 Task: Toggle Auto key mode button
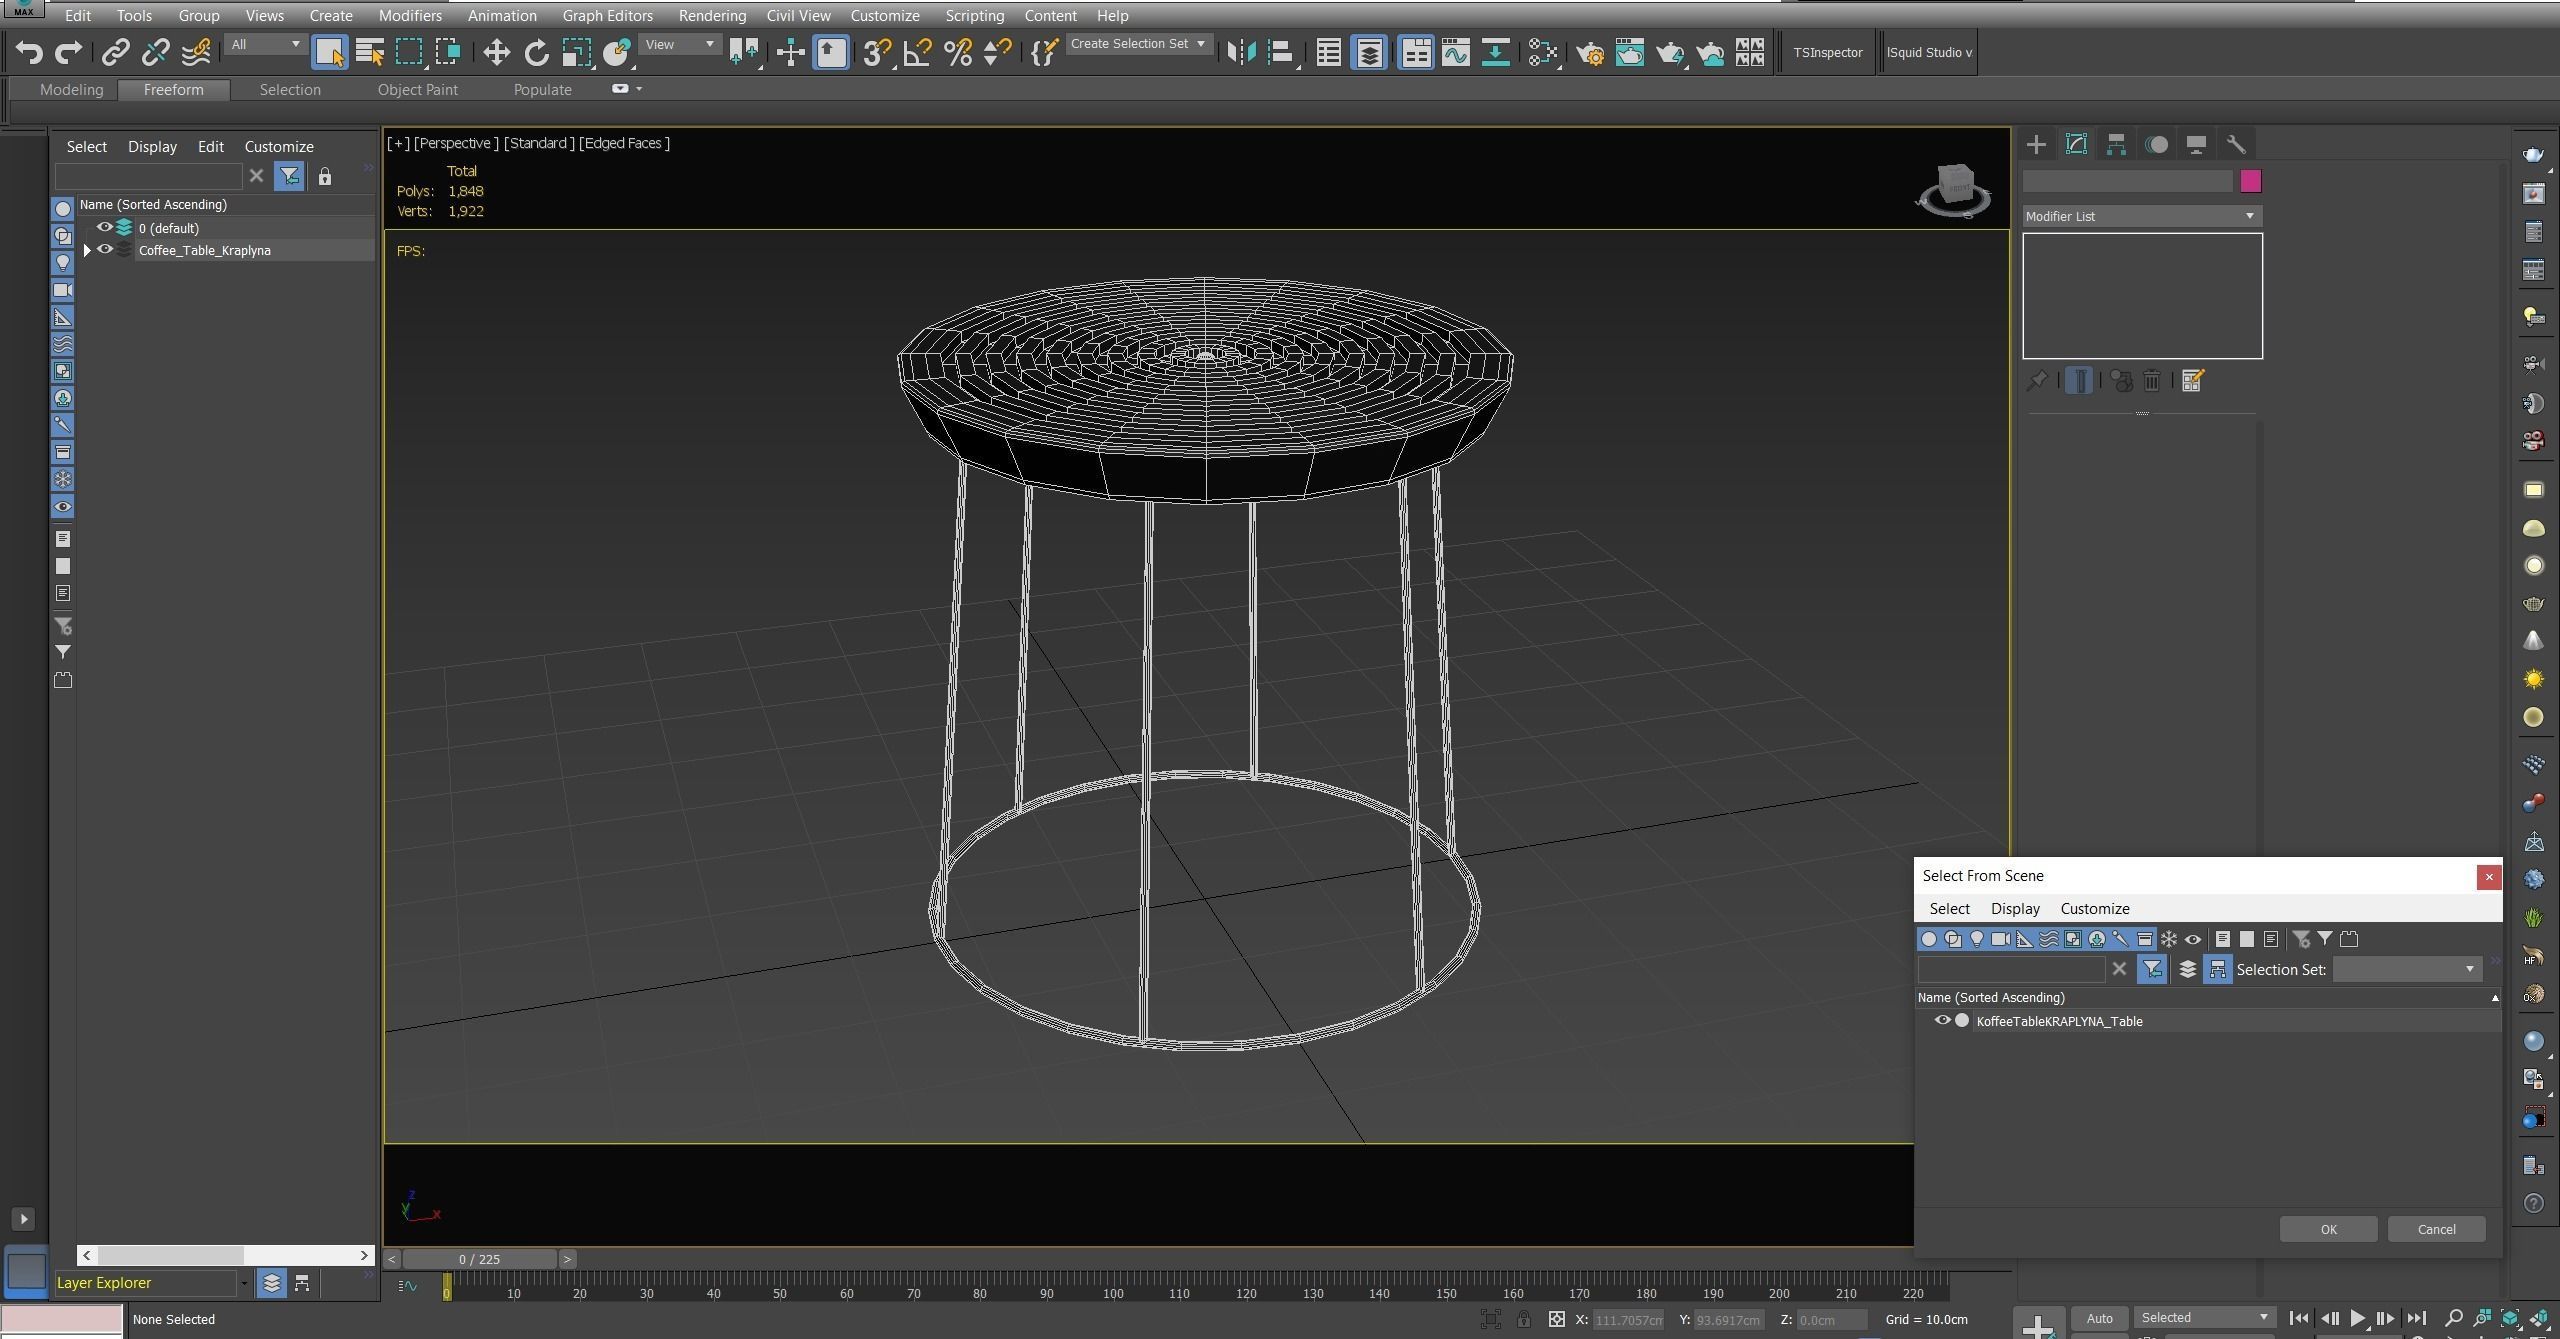click(x=2099, y=1318)
